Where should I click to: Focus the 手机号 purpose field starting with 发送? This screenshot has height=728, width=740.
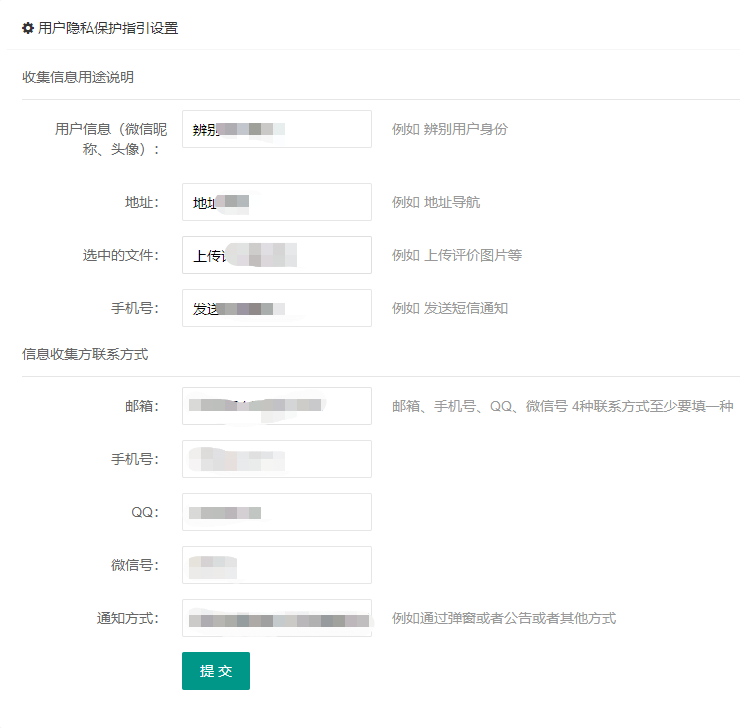[277, 308]
